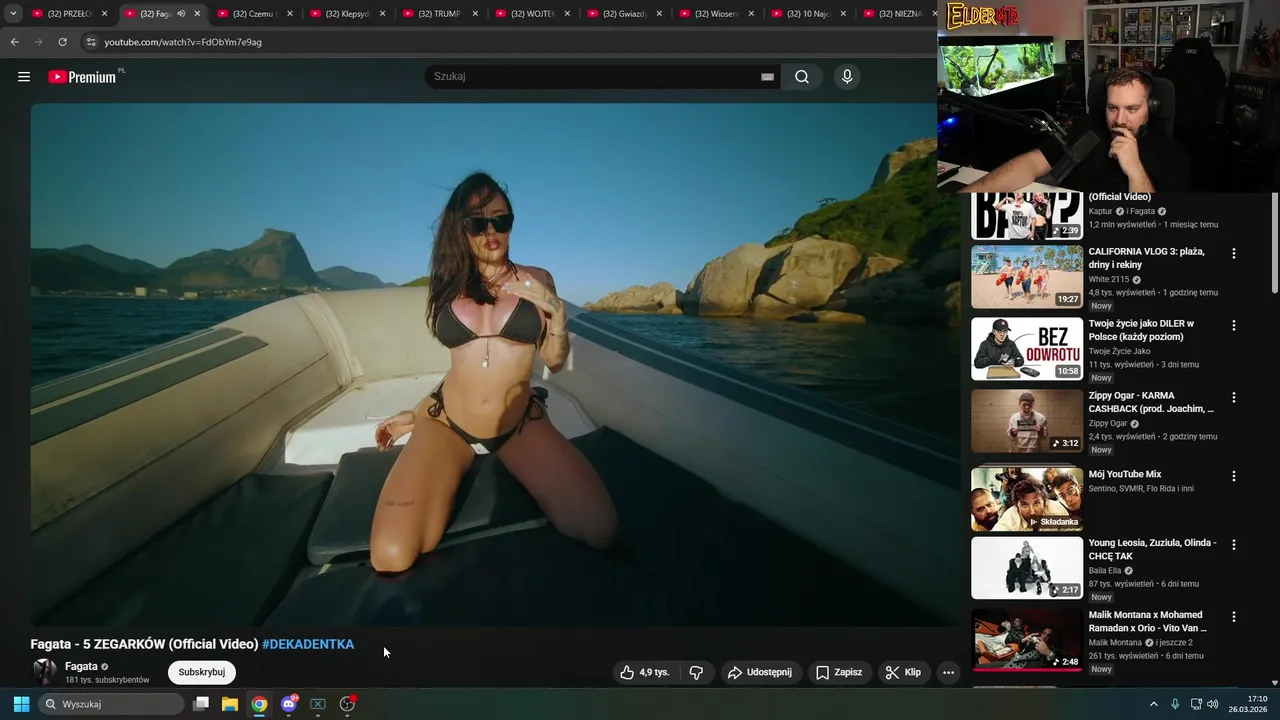The image size is (1280, 720).
Task: Select the youtube.com address bar URL
Action: point(183,42)
